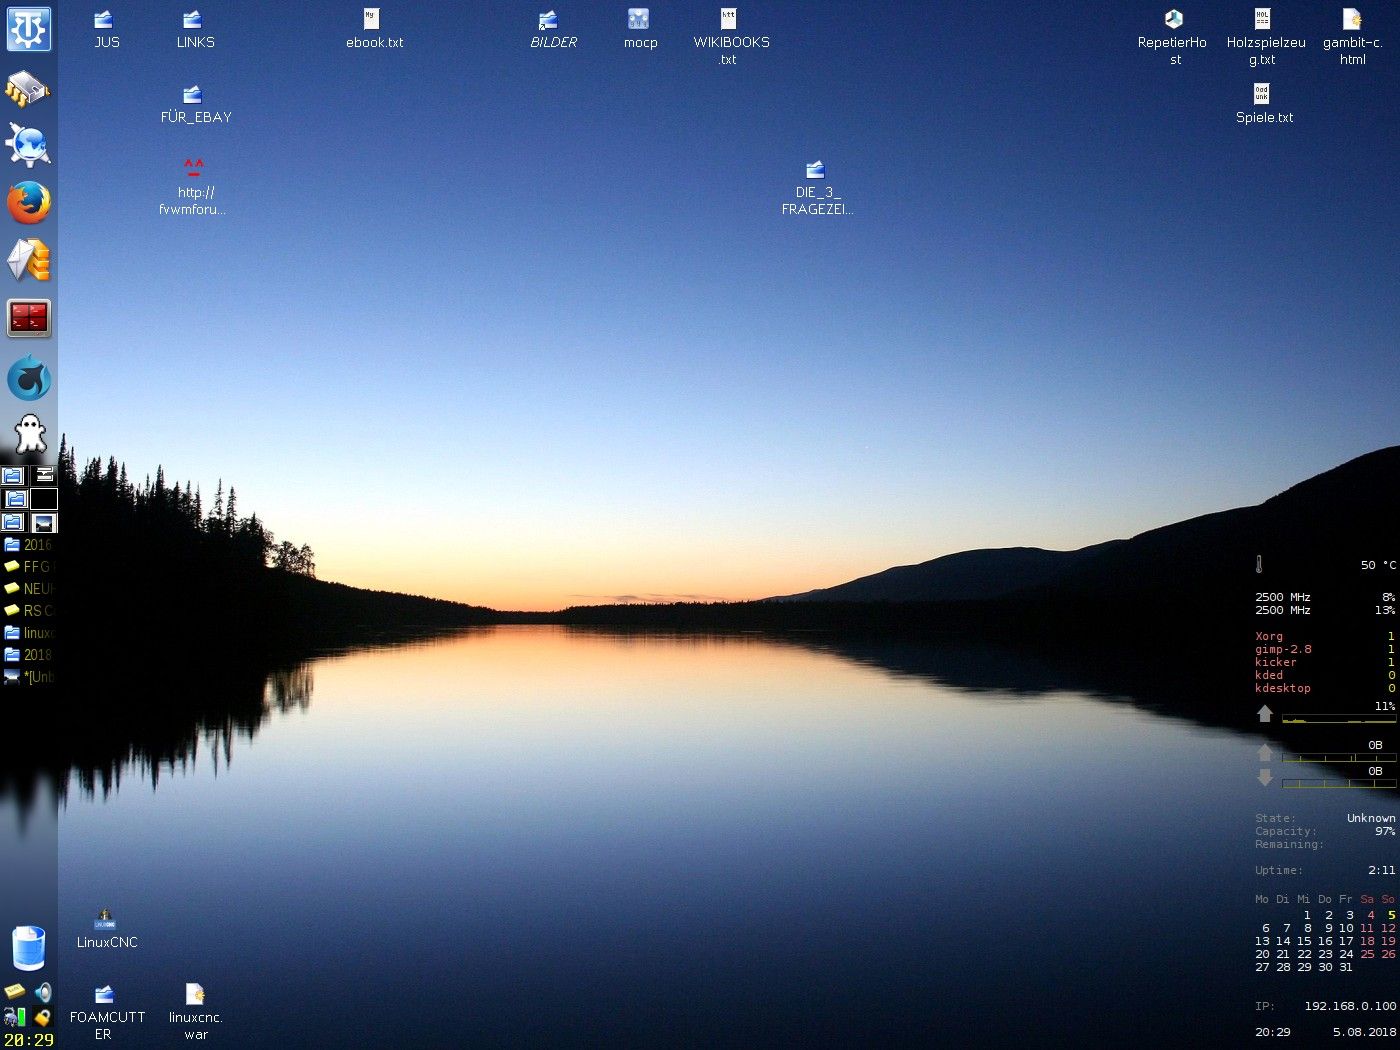Viewport: 1400px width, 1050px height.
Task: Open the red Konsole terminal icon
Action: pos(28,317)
